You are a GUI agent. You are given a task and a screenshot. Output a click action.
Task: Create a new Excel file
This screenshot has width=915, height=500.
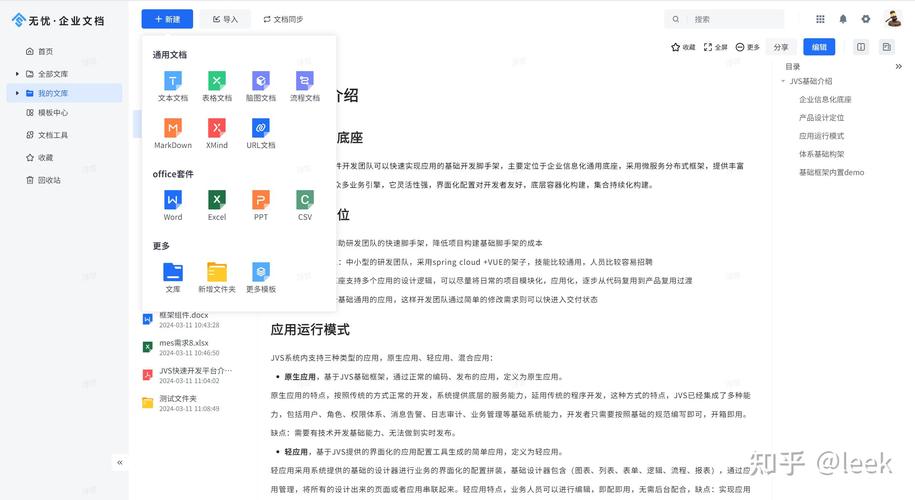216,205
